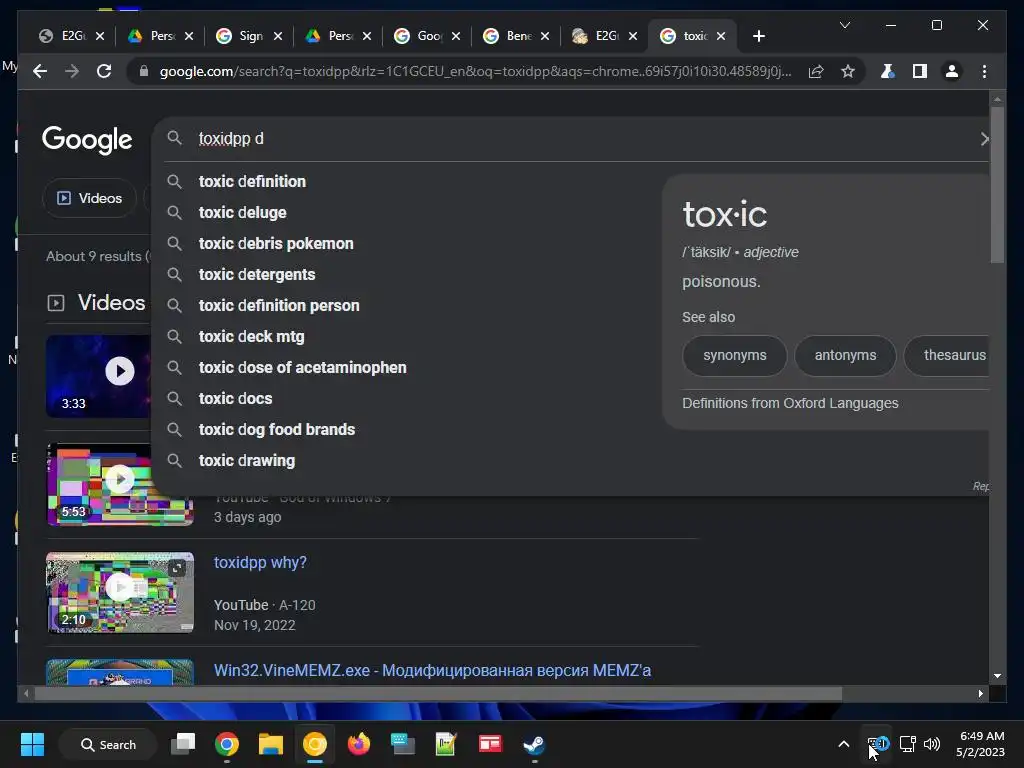
Task: Switch to the first Pers Drive tab
Action: point(162,36)
